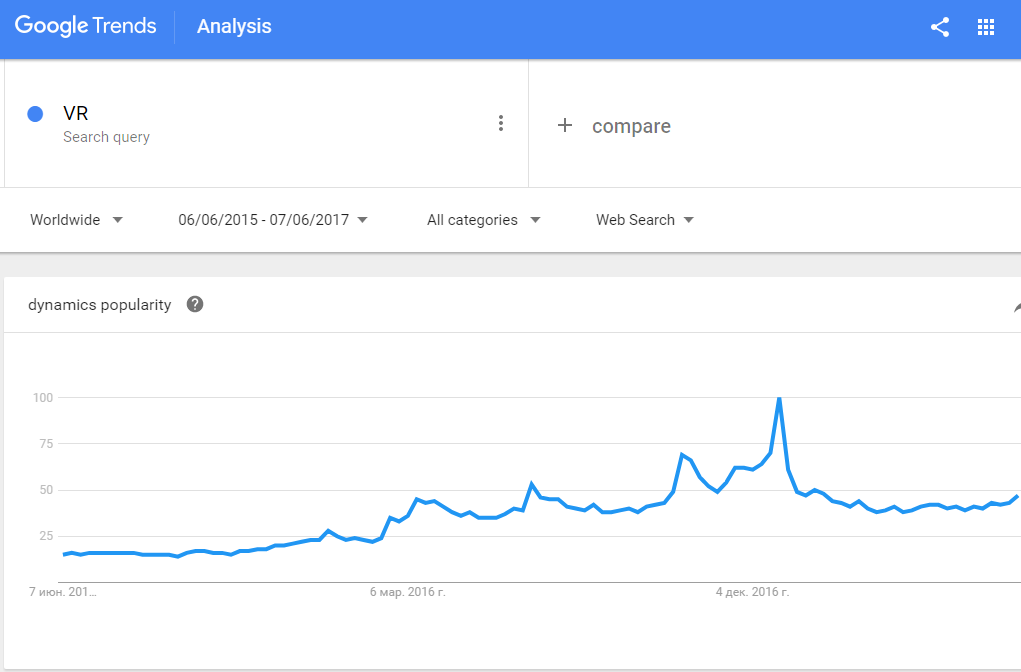This screenshot has height=672, width=1021.
Task: Open the 06/06/2015 - 07/06/2017 date range dropdown
Action: (x=273, y=220)
